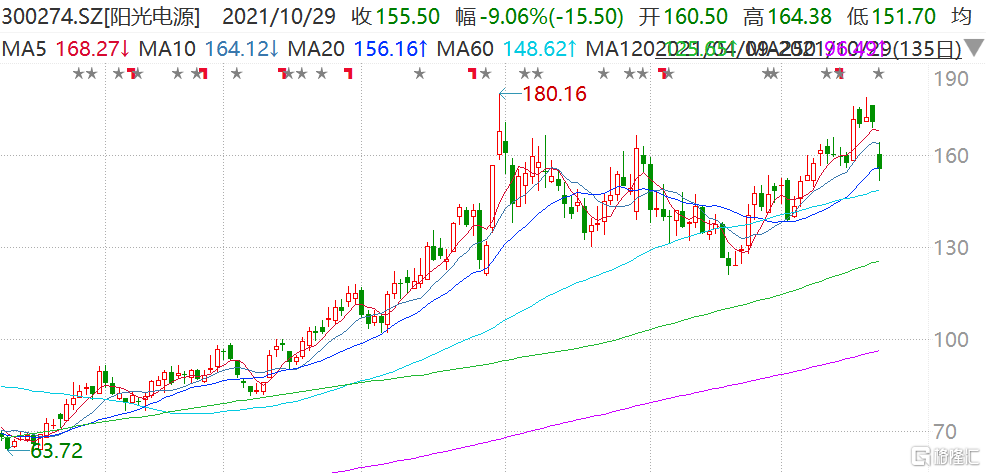Click the opening price 开 160.50
986x473 pixels.
tap(684, 17)
